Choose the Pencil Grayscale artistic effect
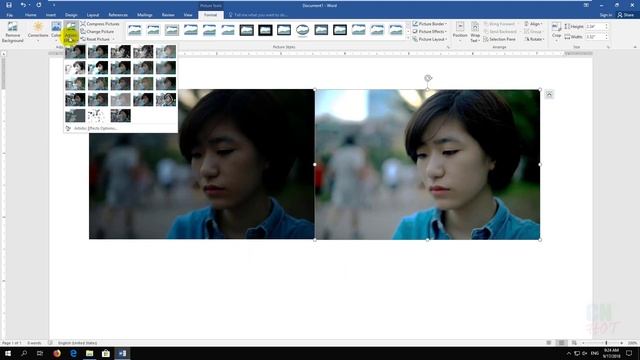 (120, 51)
